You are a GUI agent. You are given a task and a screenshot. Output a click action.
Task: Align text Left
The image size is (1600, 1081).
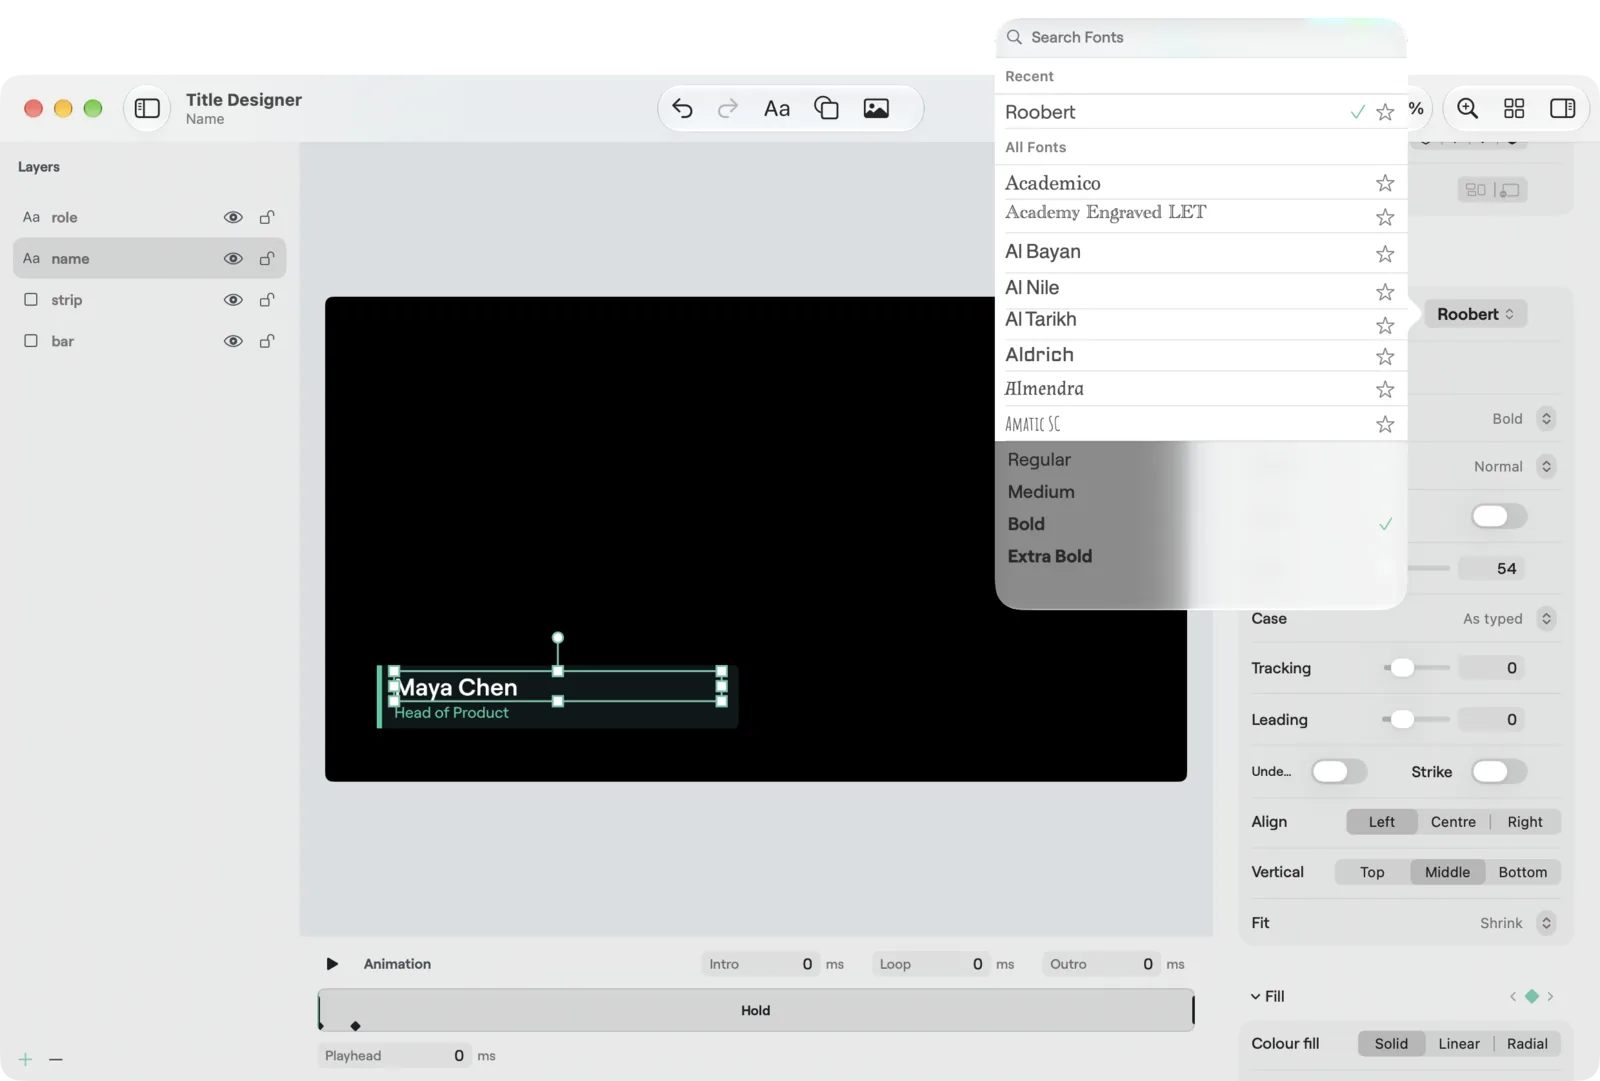pyautogui.click(x=1382, y=822)
